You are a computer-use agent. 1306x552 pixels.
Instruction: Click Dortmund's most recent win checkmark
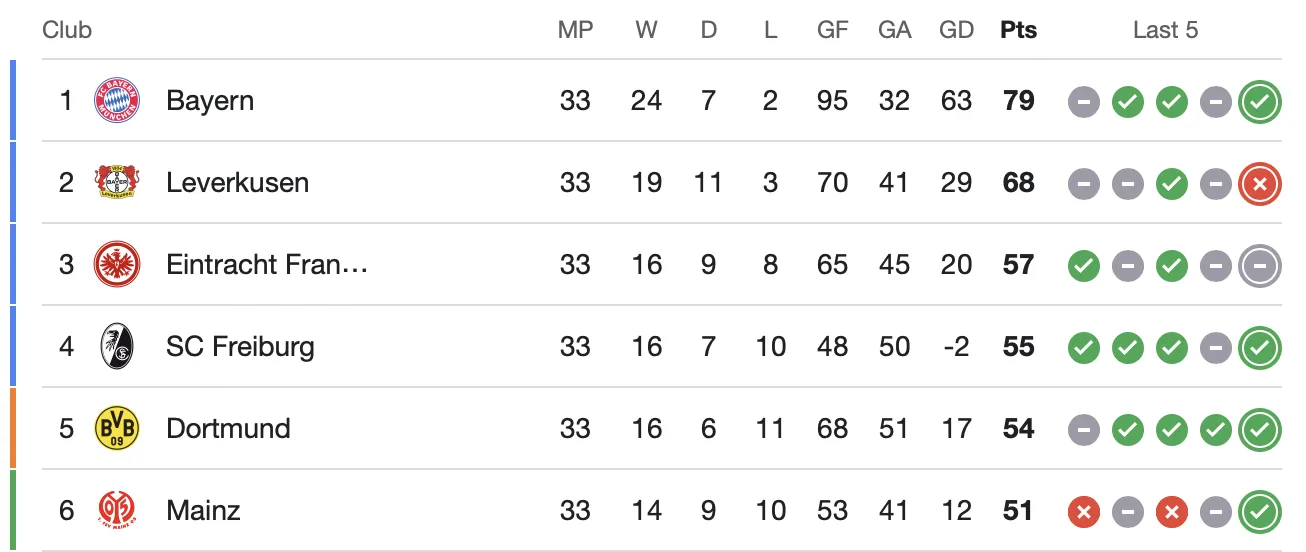[x=1259, y=429]
